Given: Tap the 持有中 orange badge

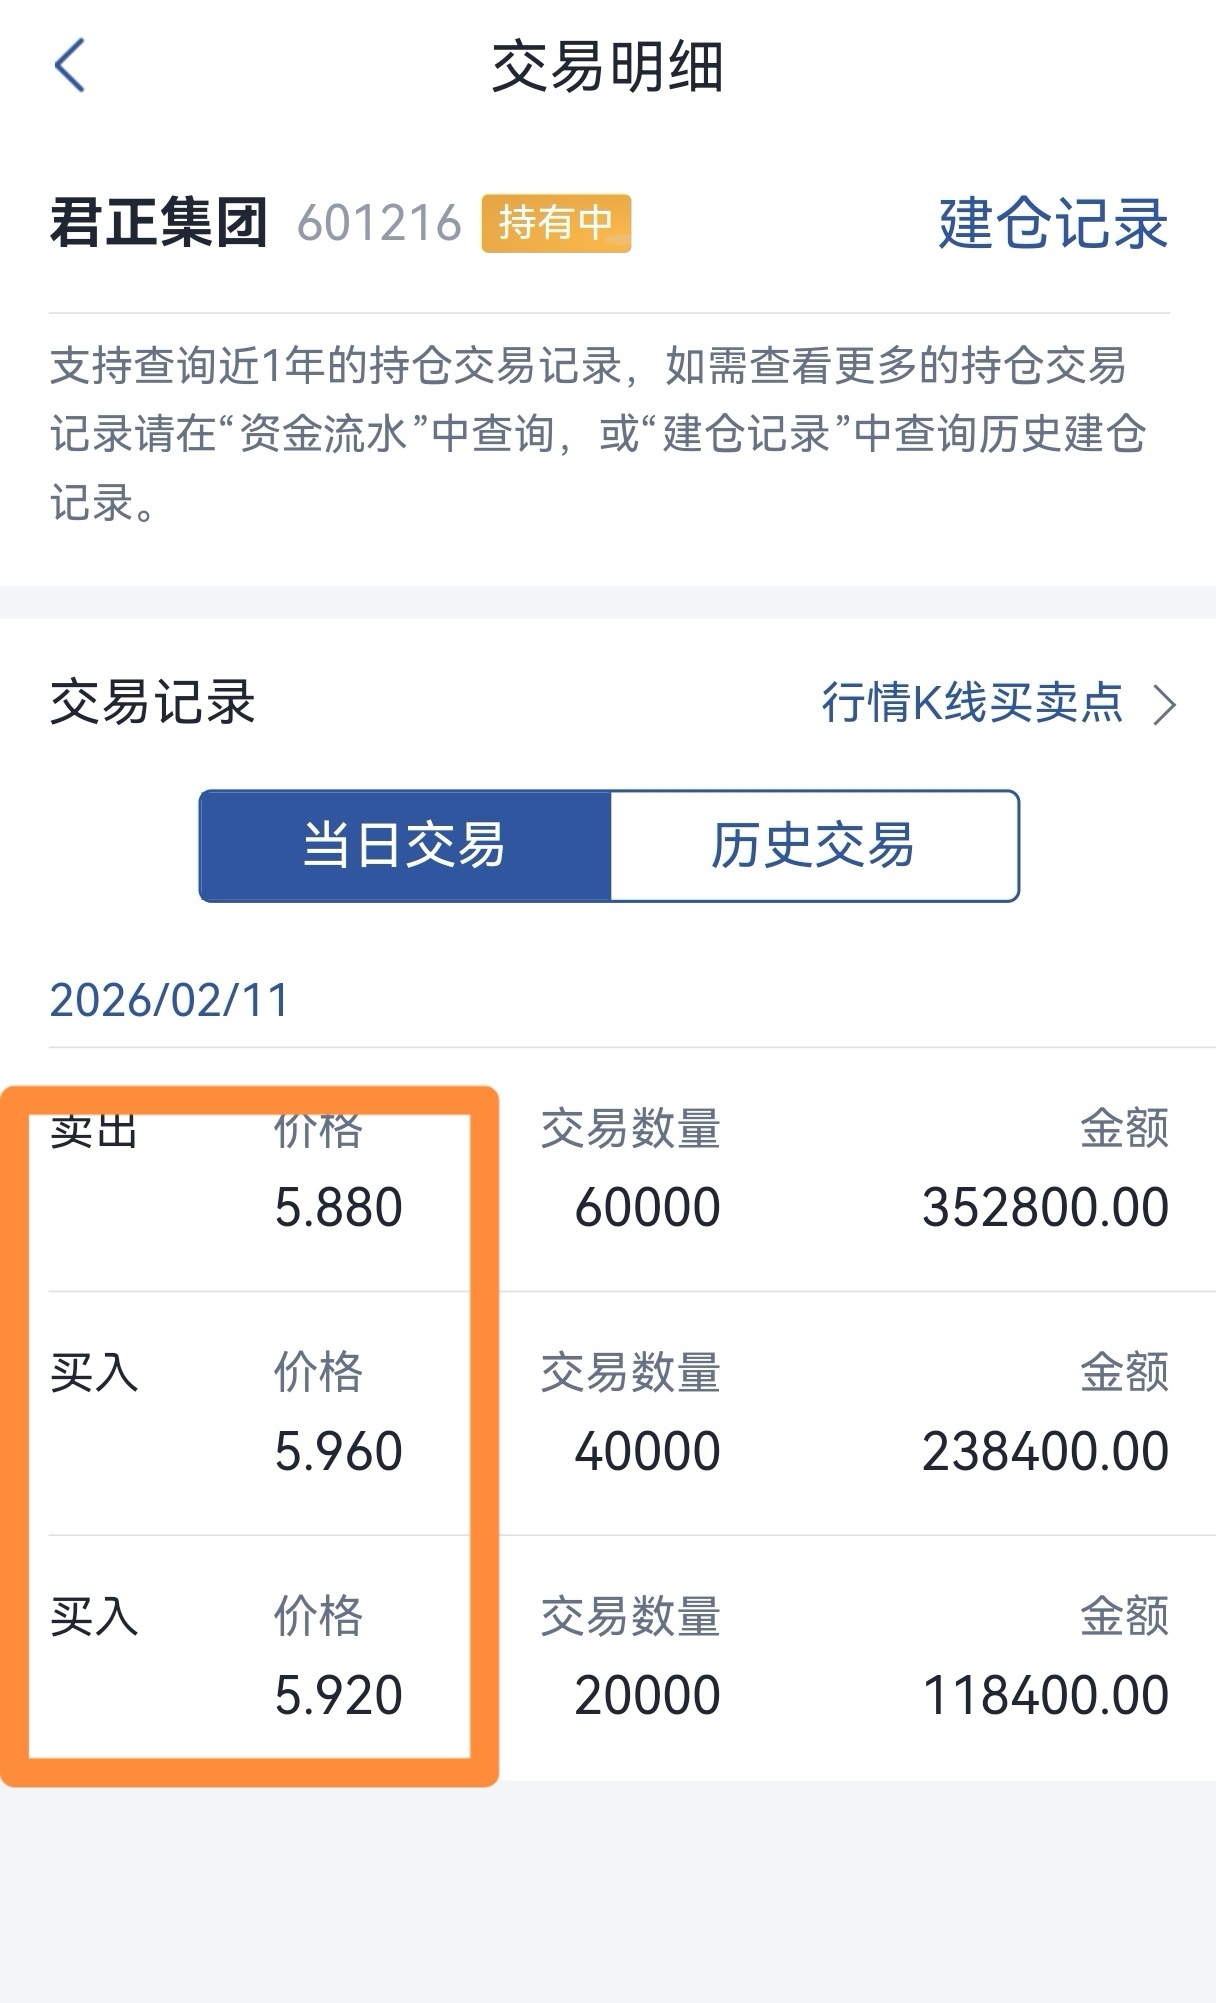Looking at the screenshot, I should tap(556, 223).
